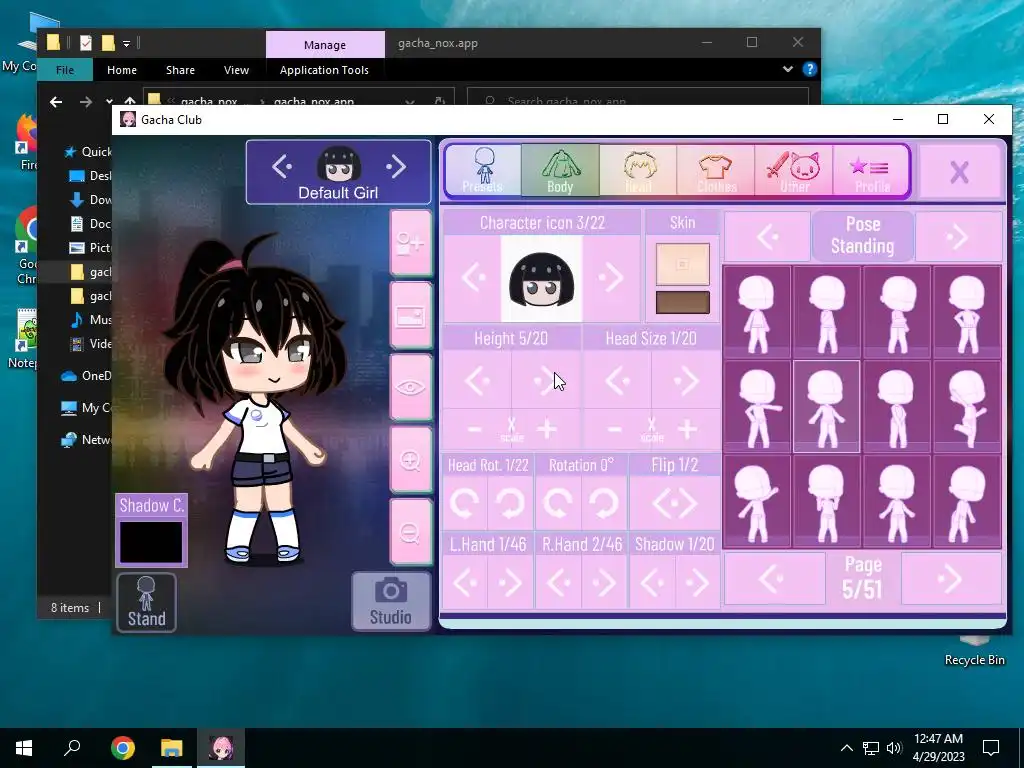Select next character icon arrow
Image resolution: width=1024 pixels, height=768 pixels.
tap(611, 278)
